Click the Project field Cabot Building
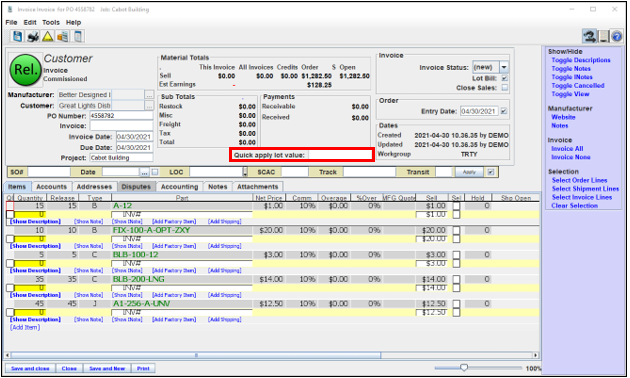 click(121, 158)
